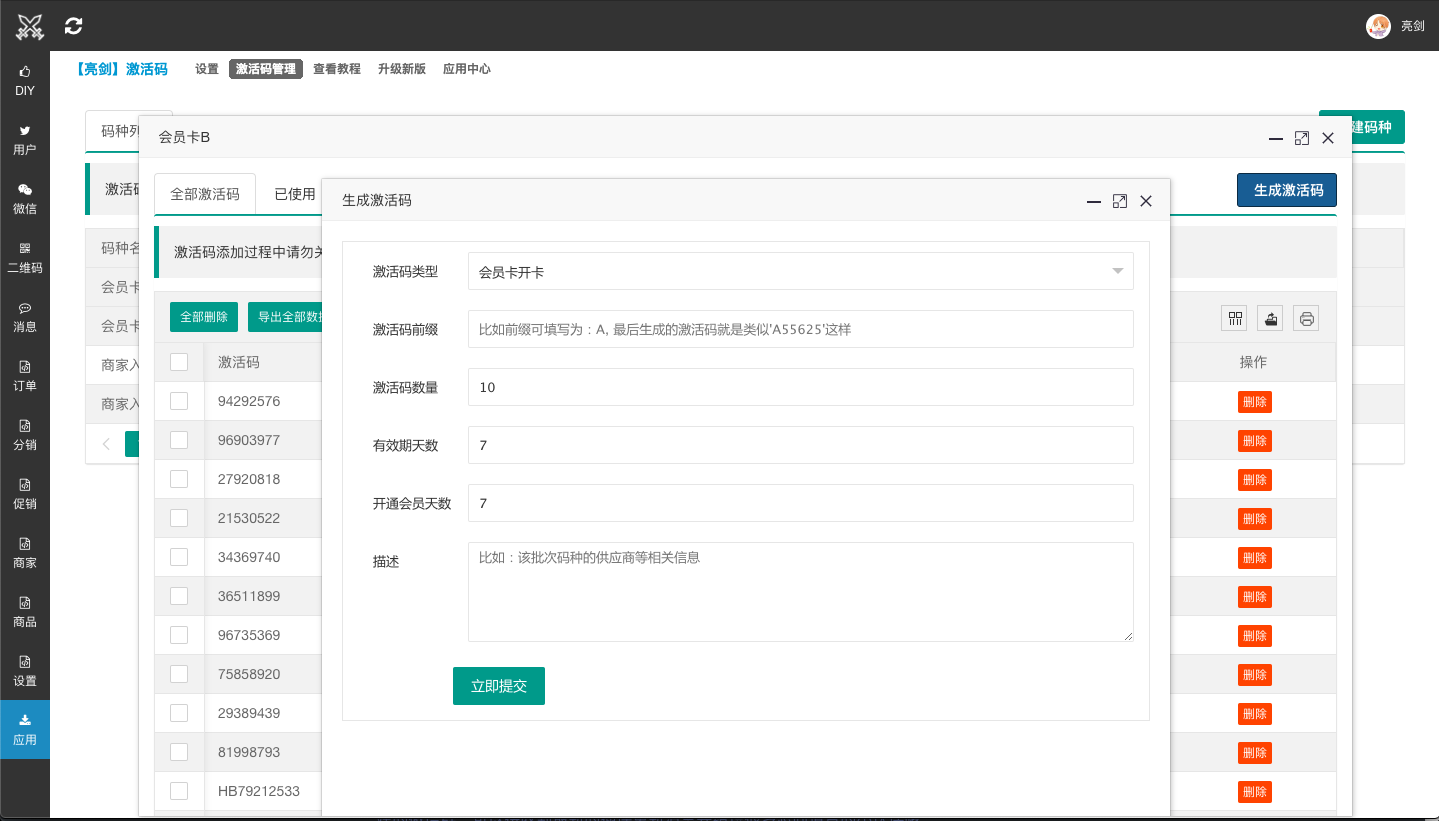Screen dimensions: 1439x821
Task: Click the column filter icon in table toolbar
Action: [1234, 318]
